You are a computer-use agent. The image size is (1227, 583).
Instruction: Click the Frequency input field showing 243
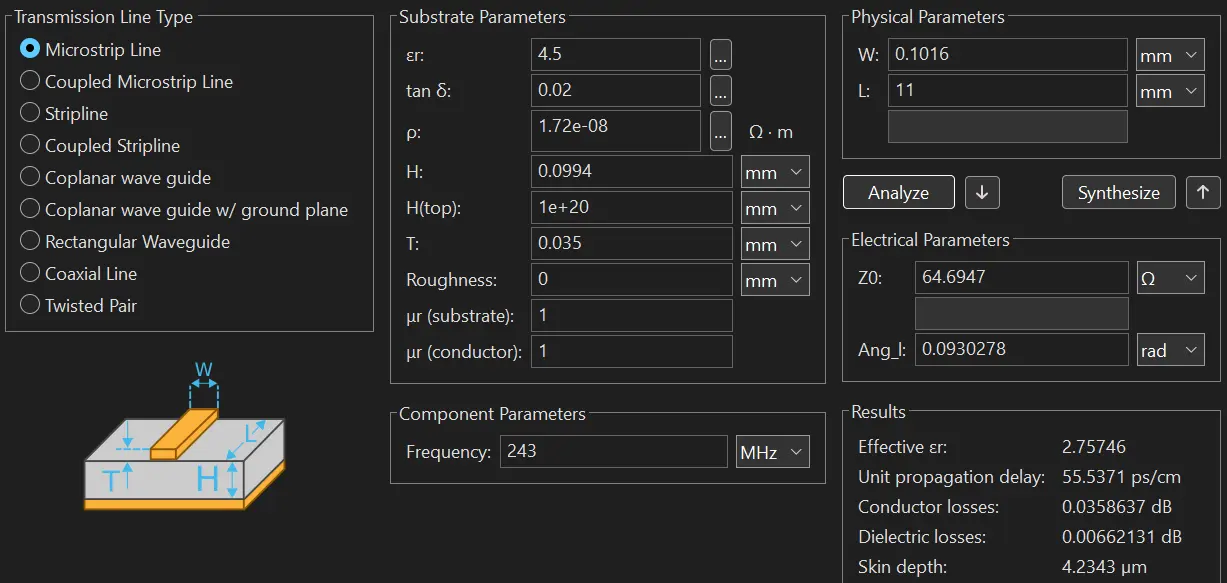tap(614, 451)
